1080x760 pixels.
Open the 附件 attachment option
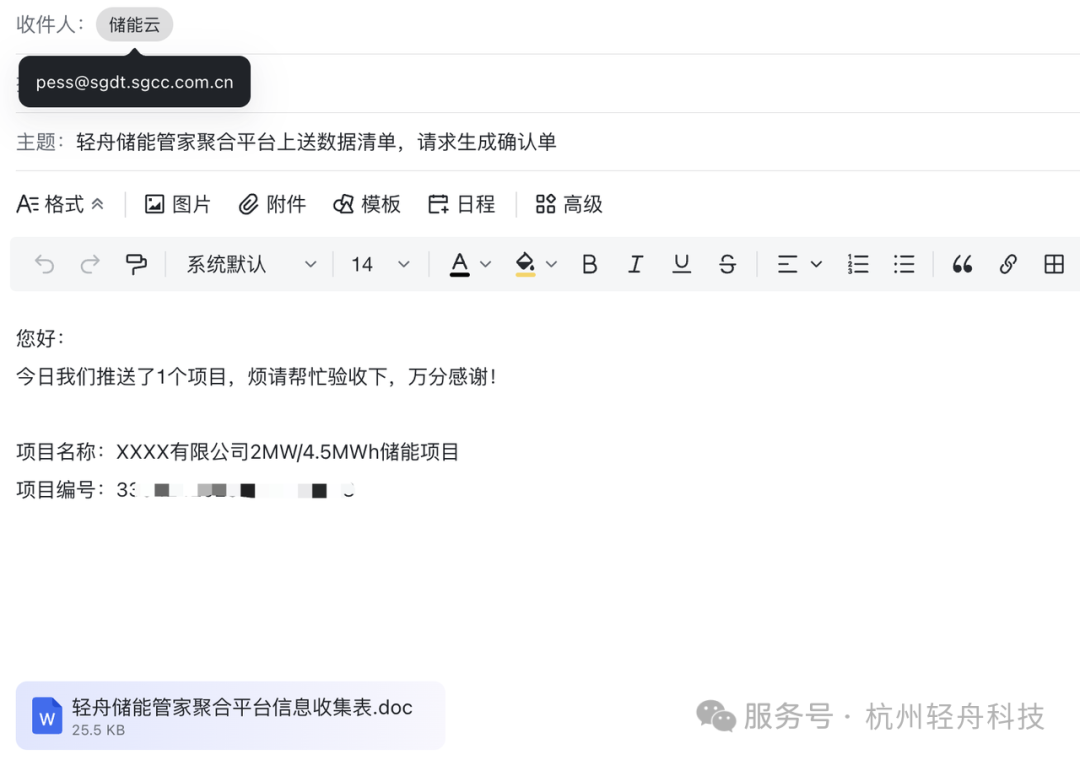pos(272,204)
